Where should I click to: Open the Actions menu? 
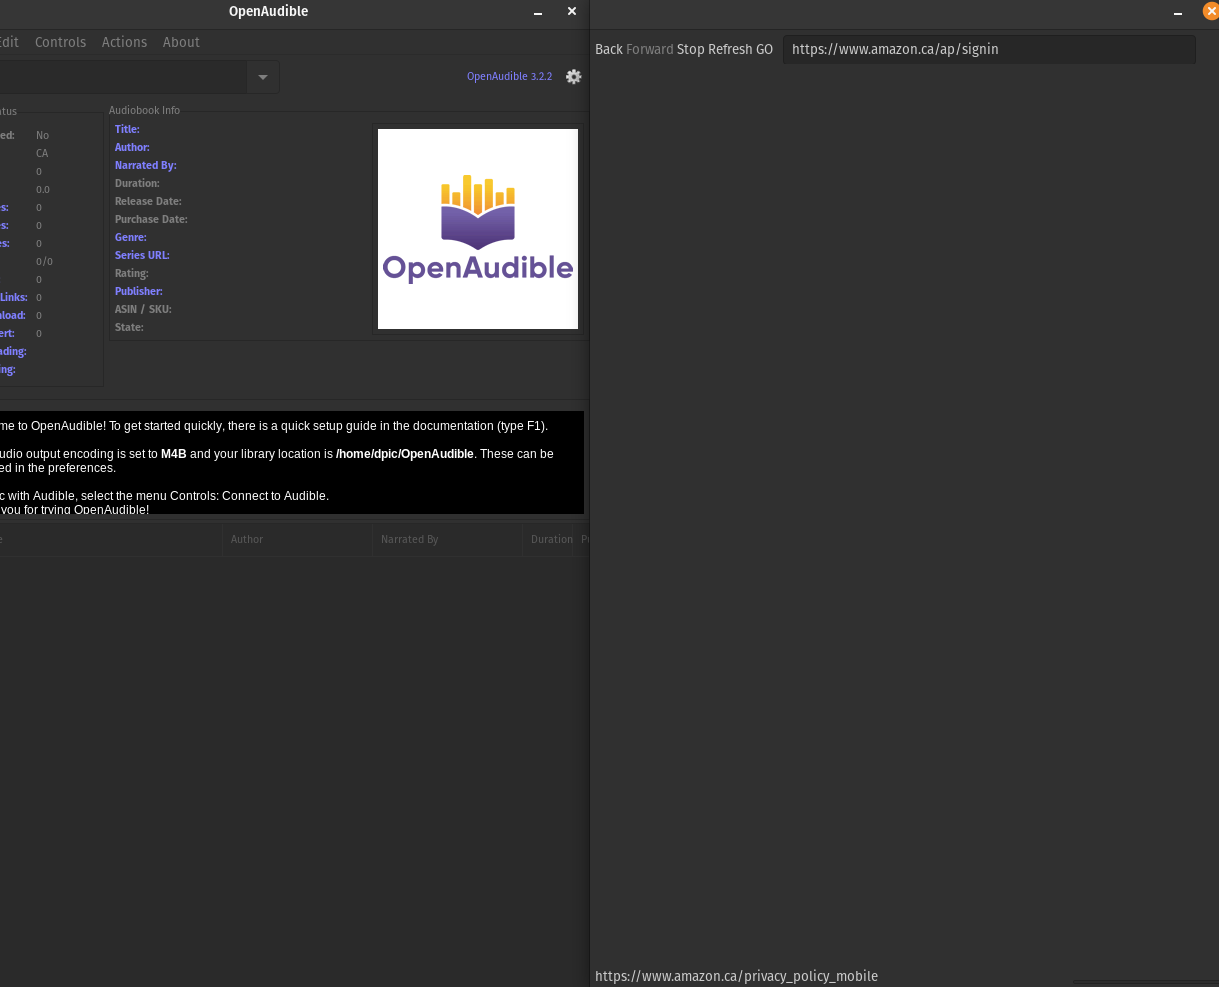click(x=124, y=42)
